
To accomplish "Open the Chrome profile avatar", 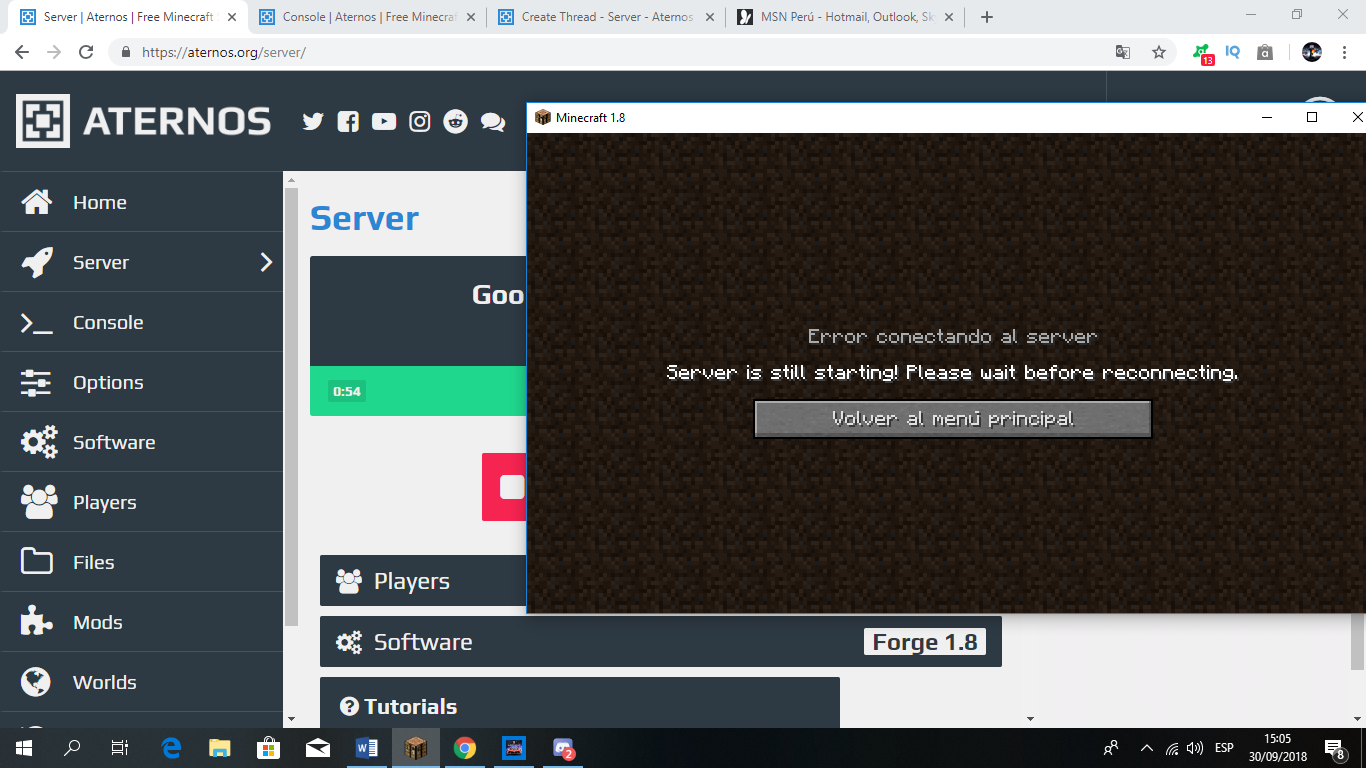I will coord(1312,52).
